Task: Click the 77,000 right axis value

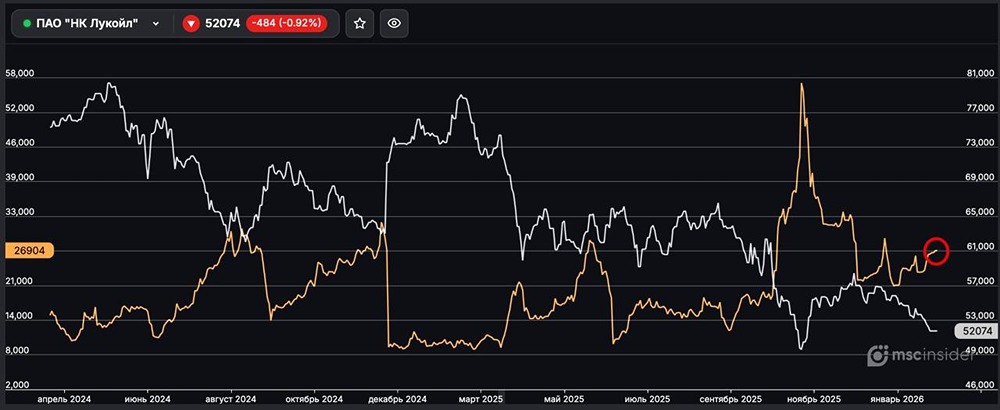Action: (980, 108)
